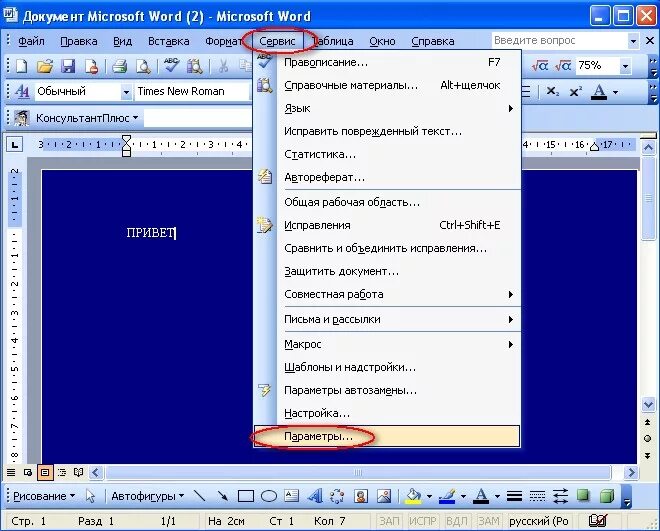The height and width of the screenshot is (531, 660).
Task: Click the КонсультантПлюс icon
Action: pyautogui.click(x=22, y=118)
